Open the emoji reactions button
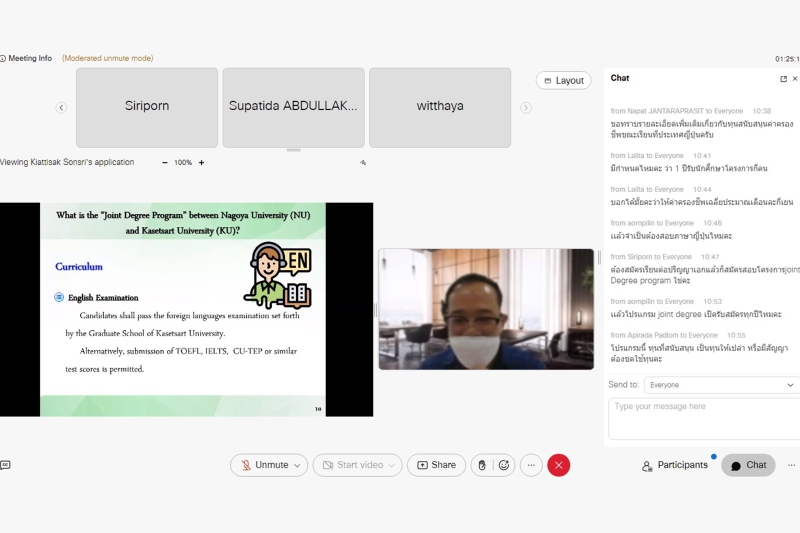800x533 pixels. click(504, 465)
